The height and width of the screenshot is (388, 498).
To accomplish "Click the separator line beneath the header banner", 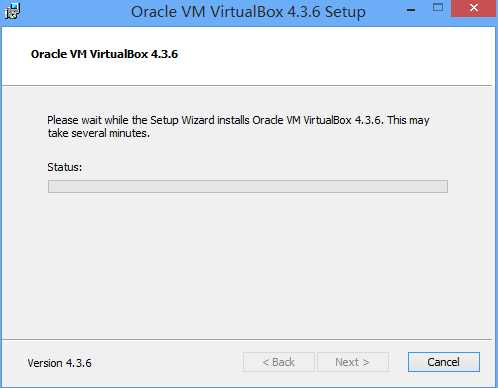I will click(x=248, y=86).
